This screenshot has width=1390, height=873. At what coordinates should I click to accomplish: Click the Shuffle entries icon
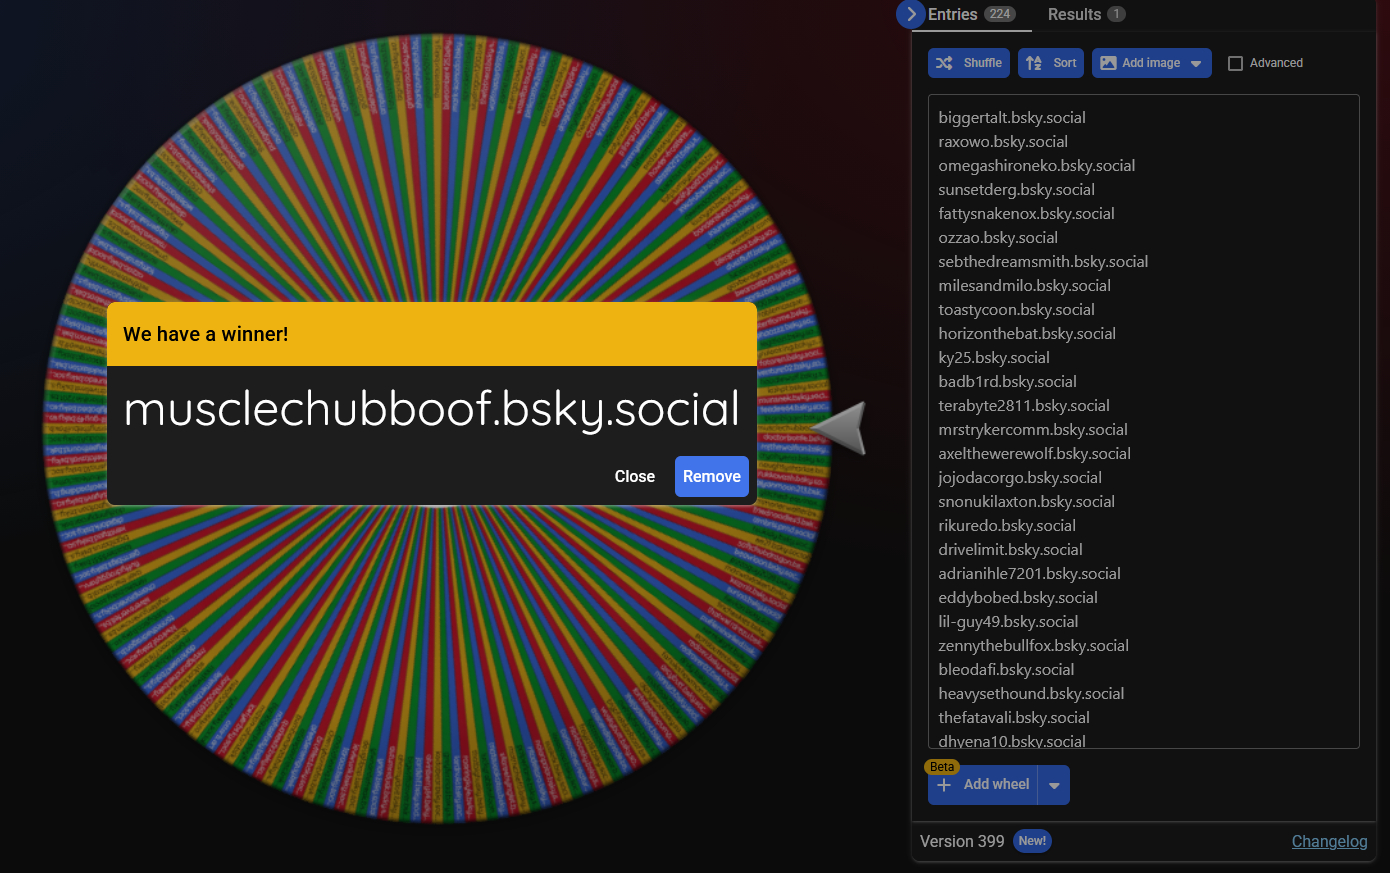944,63
